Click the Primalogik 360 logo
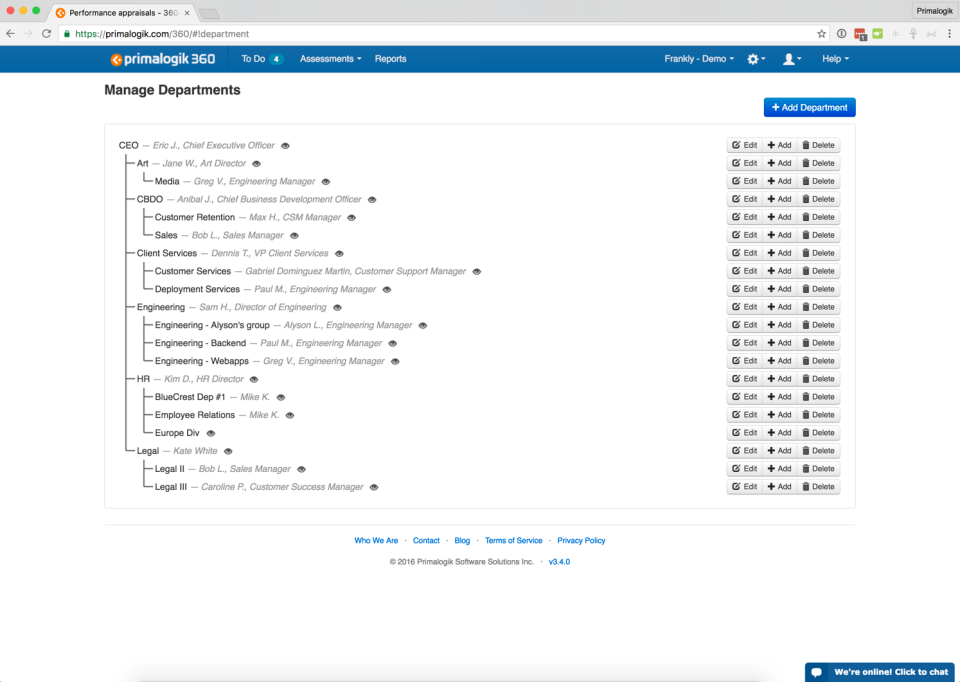The width and height of the screenshot is (960, 682). pos(163,59)
